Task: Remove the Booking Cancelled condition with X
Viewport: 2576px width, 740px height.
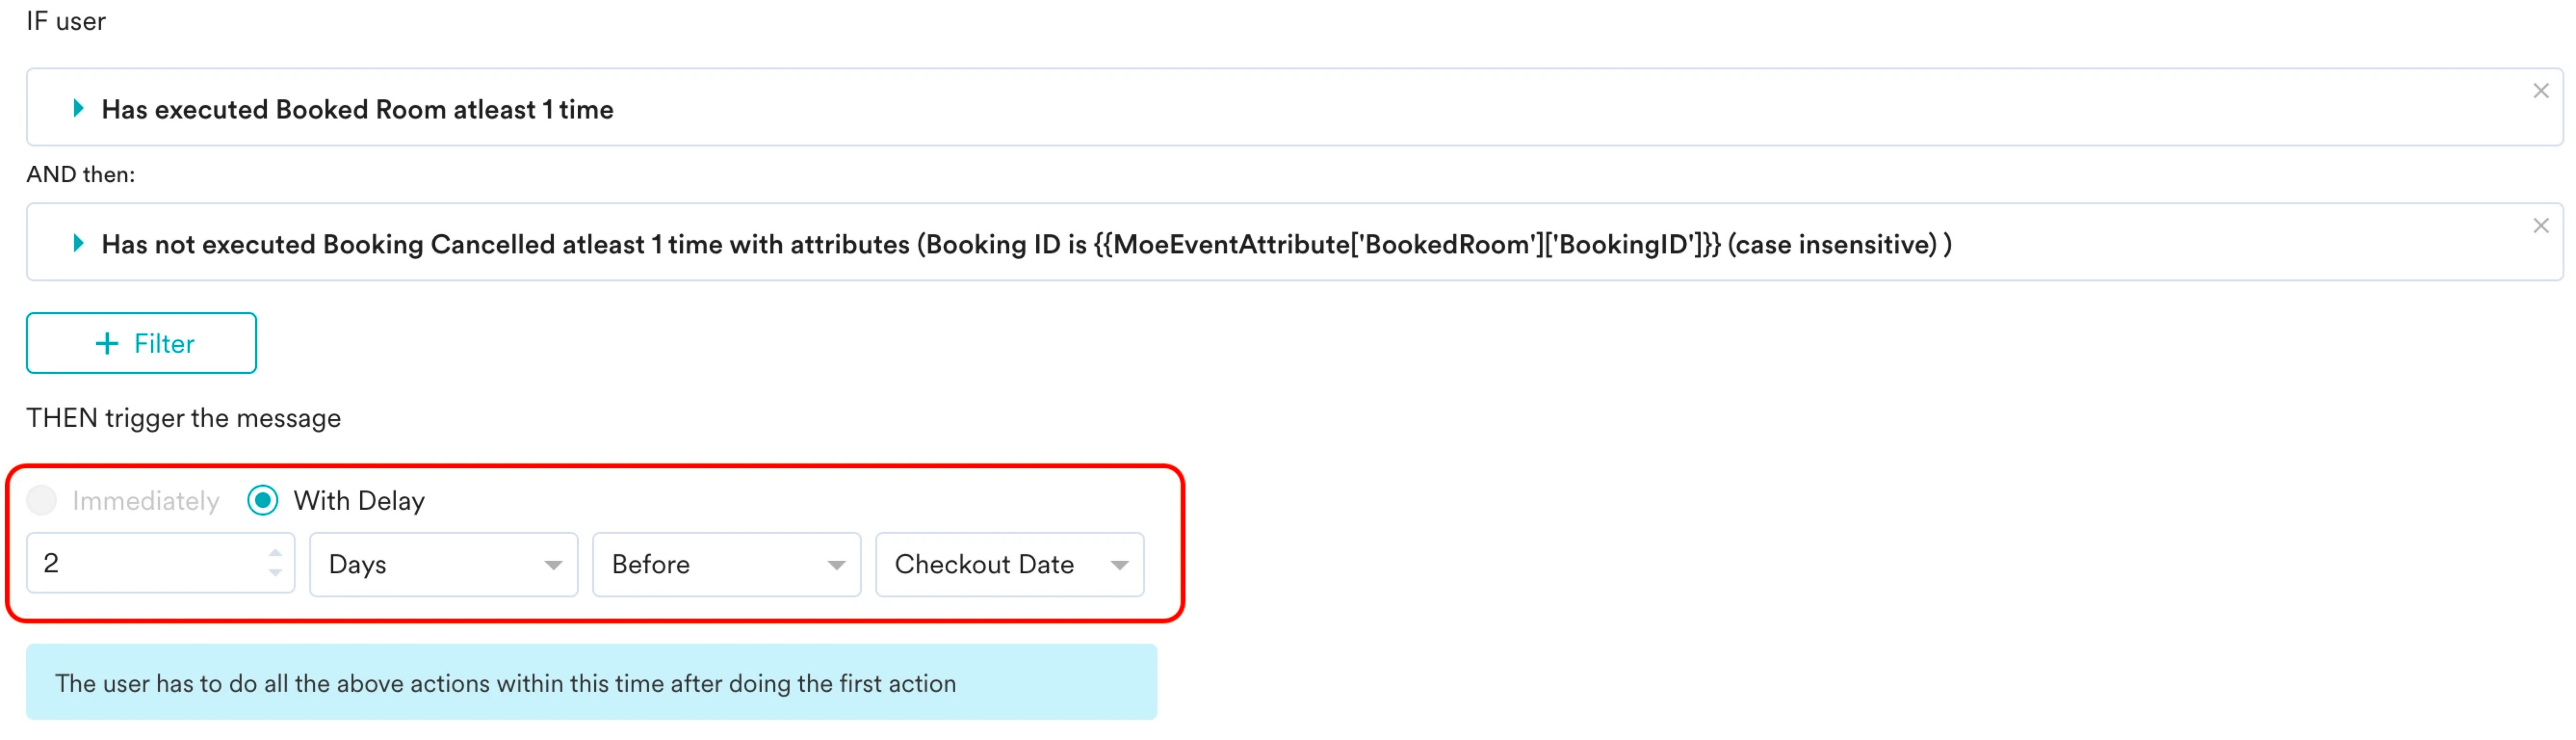Action: 2541,226
